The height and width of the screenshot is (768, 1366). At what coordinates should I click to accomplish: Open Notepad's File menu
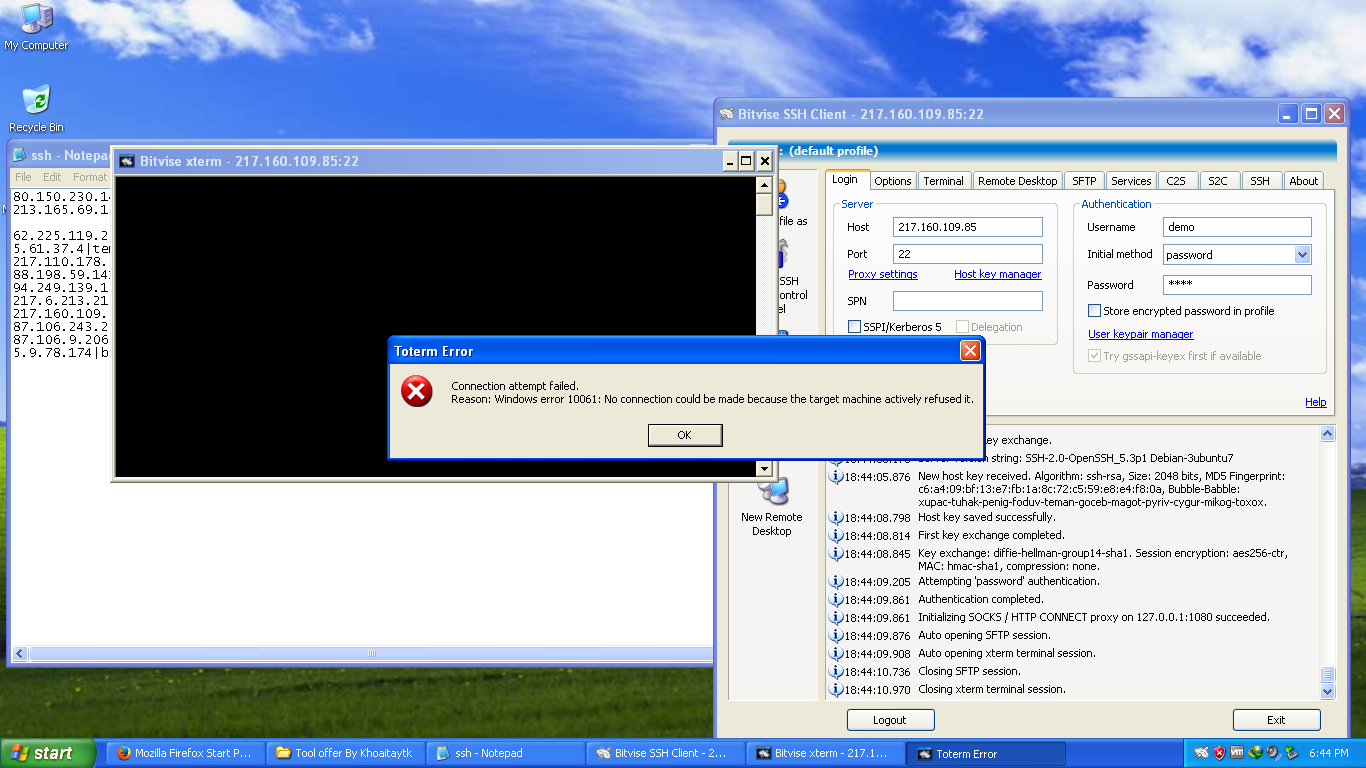coord(23,177)
